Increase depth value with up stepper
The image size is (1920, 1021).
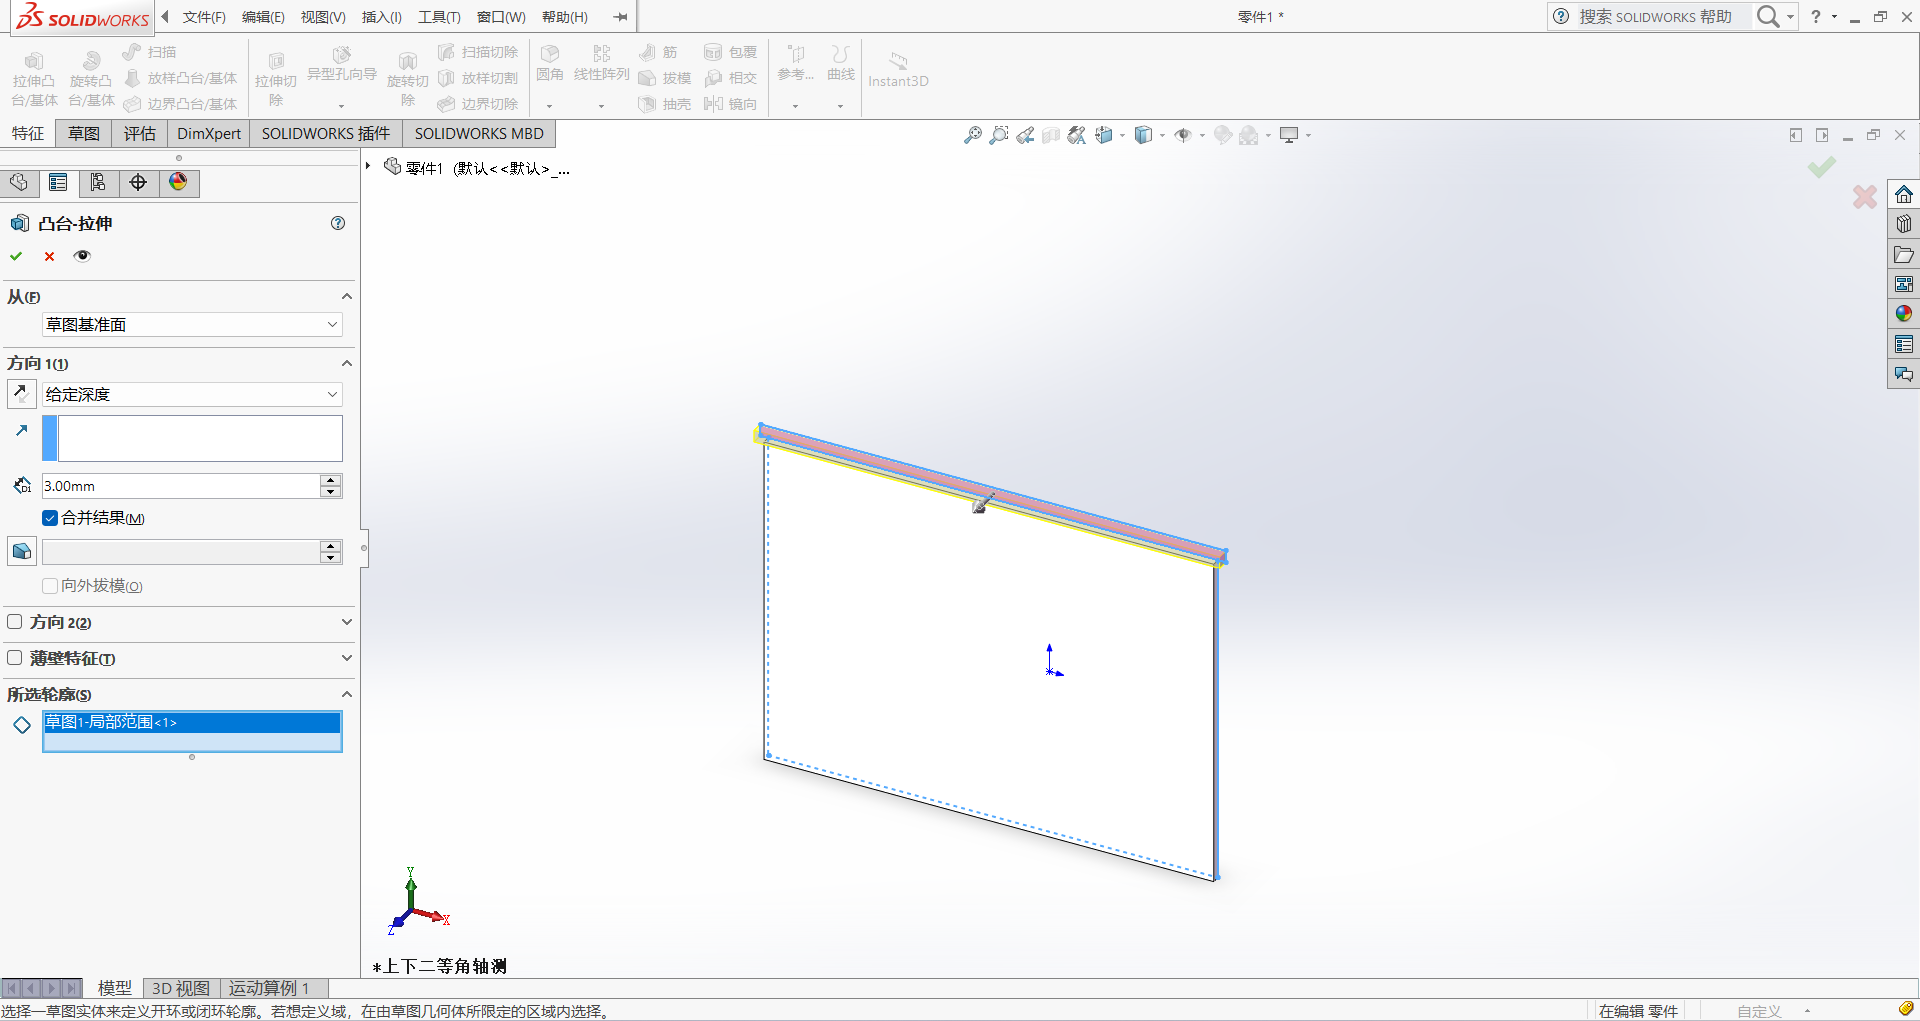[x=331, y=480]
